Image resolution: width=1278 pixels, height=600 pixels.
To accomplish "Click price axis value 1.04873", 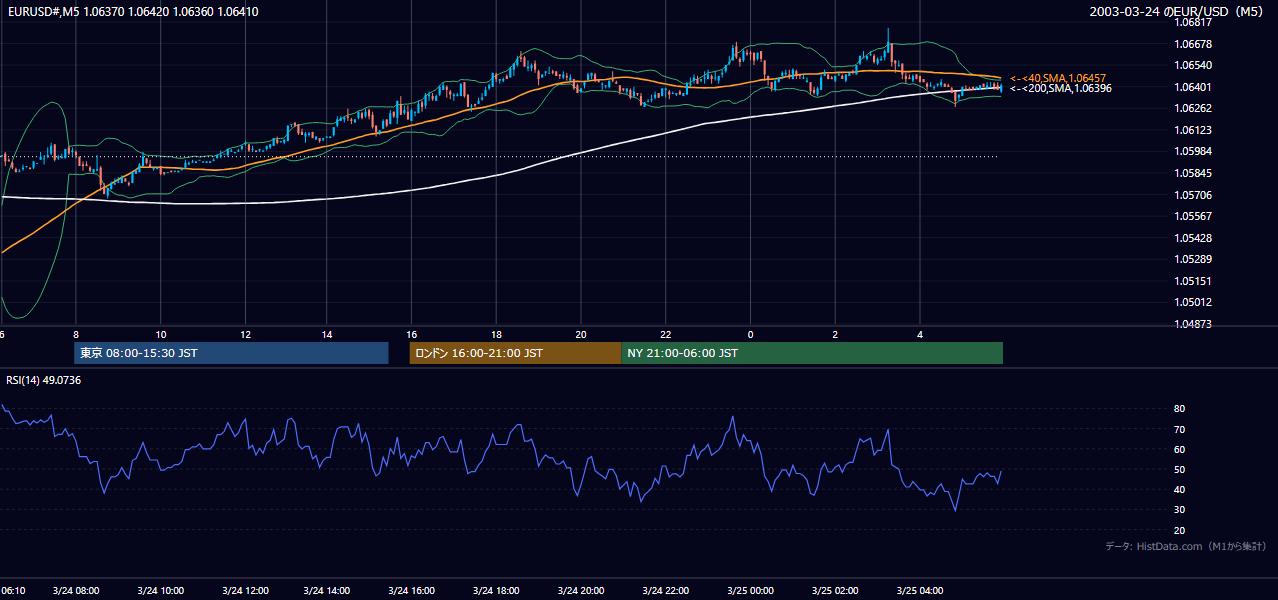I will (1192, 324).
